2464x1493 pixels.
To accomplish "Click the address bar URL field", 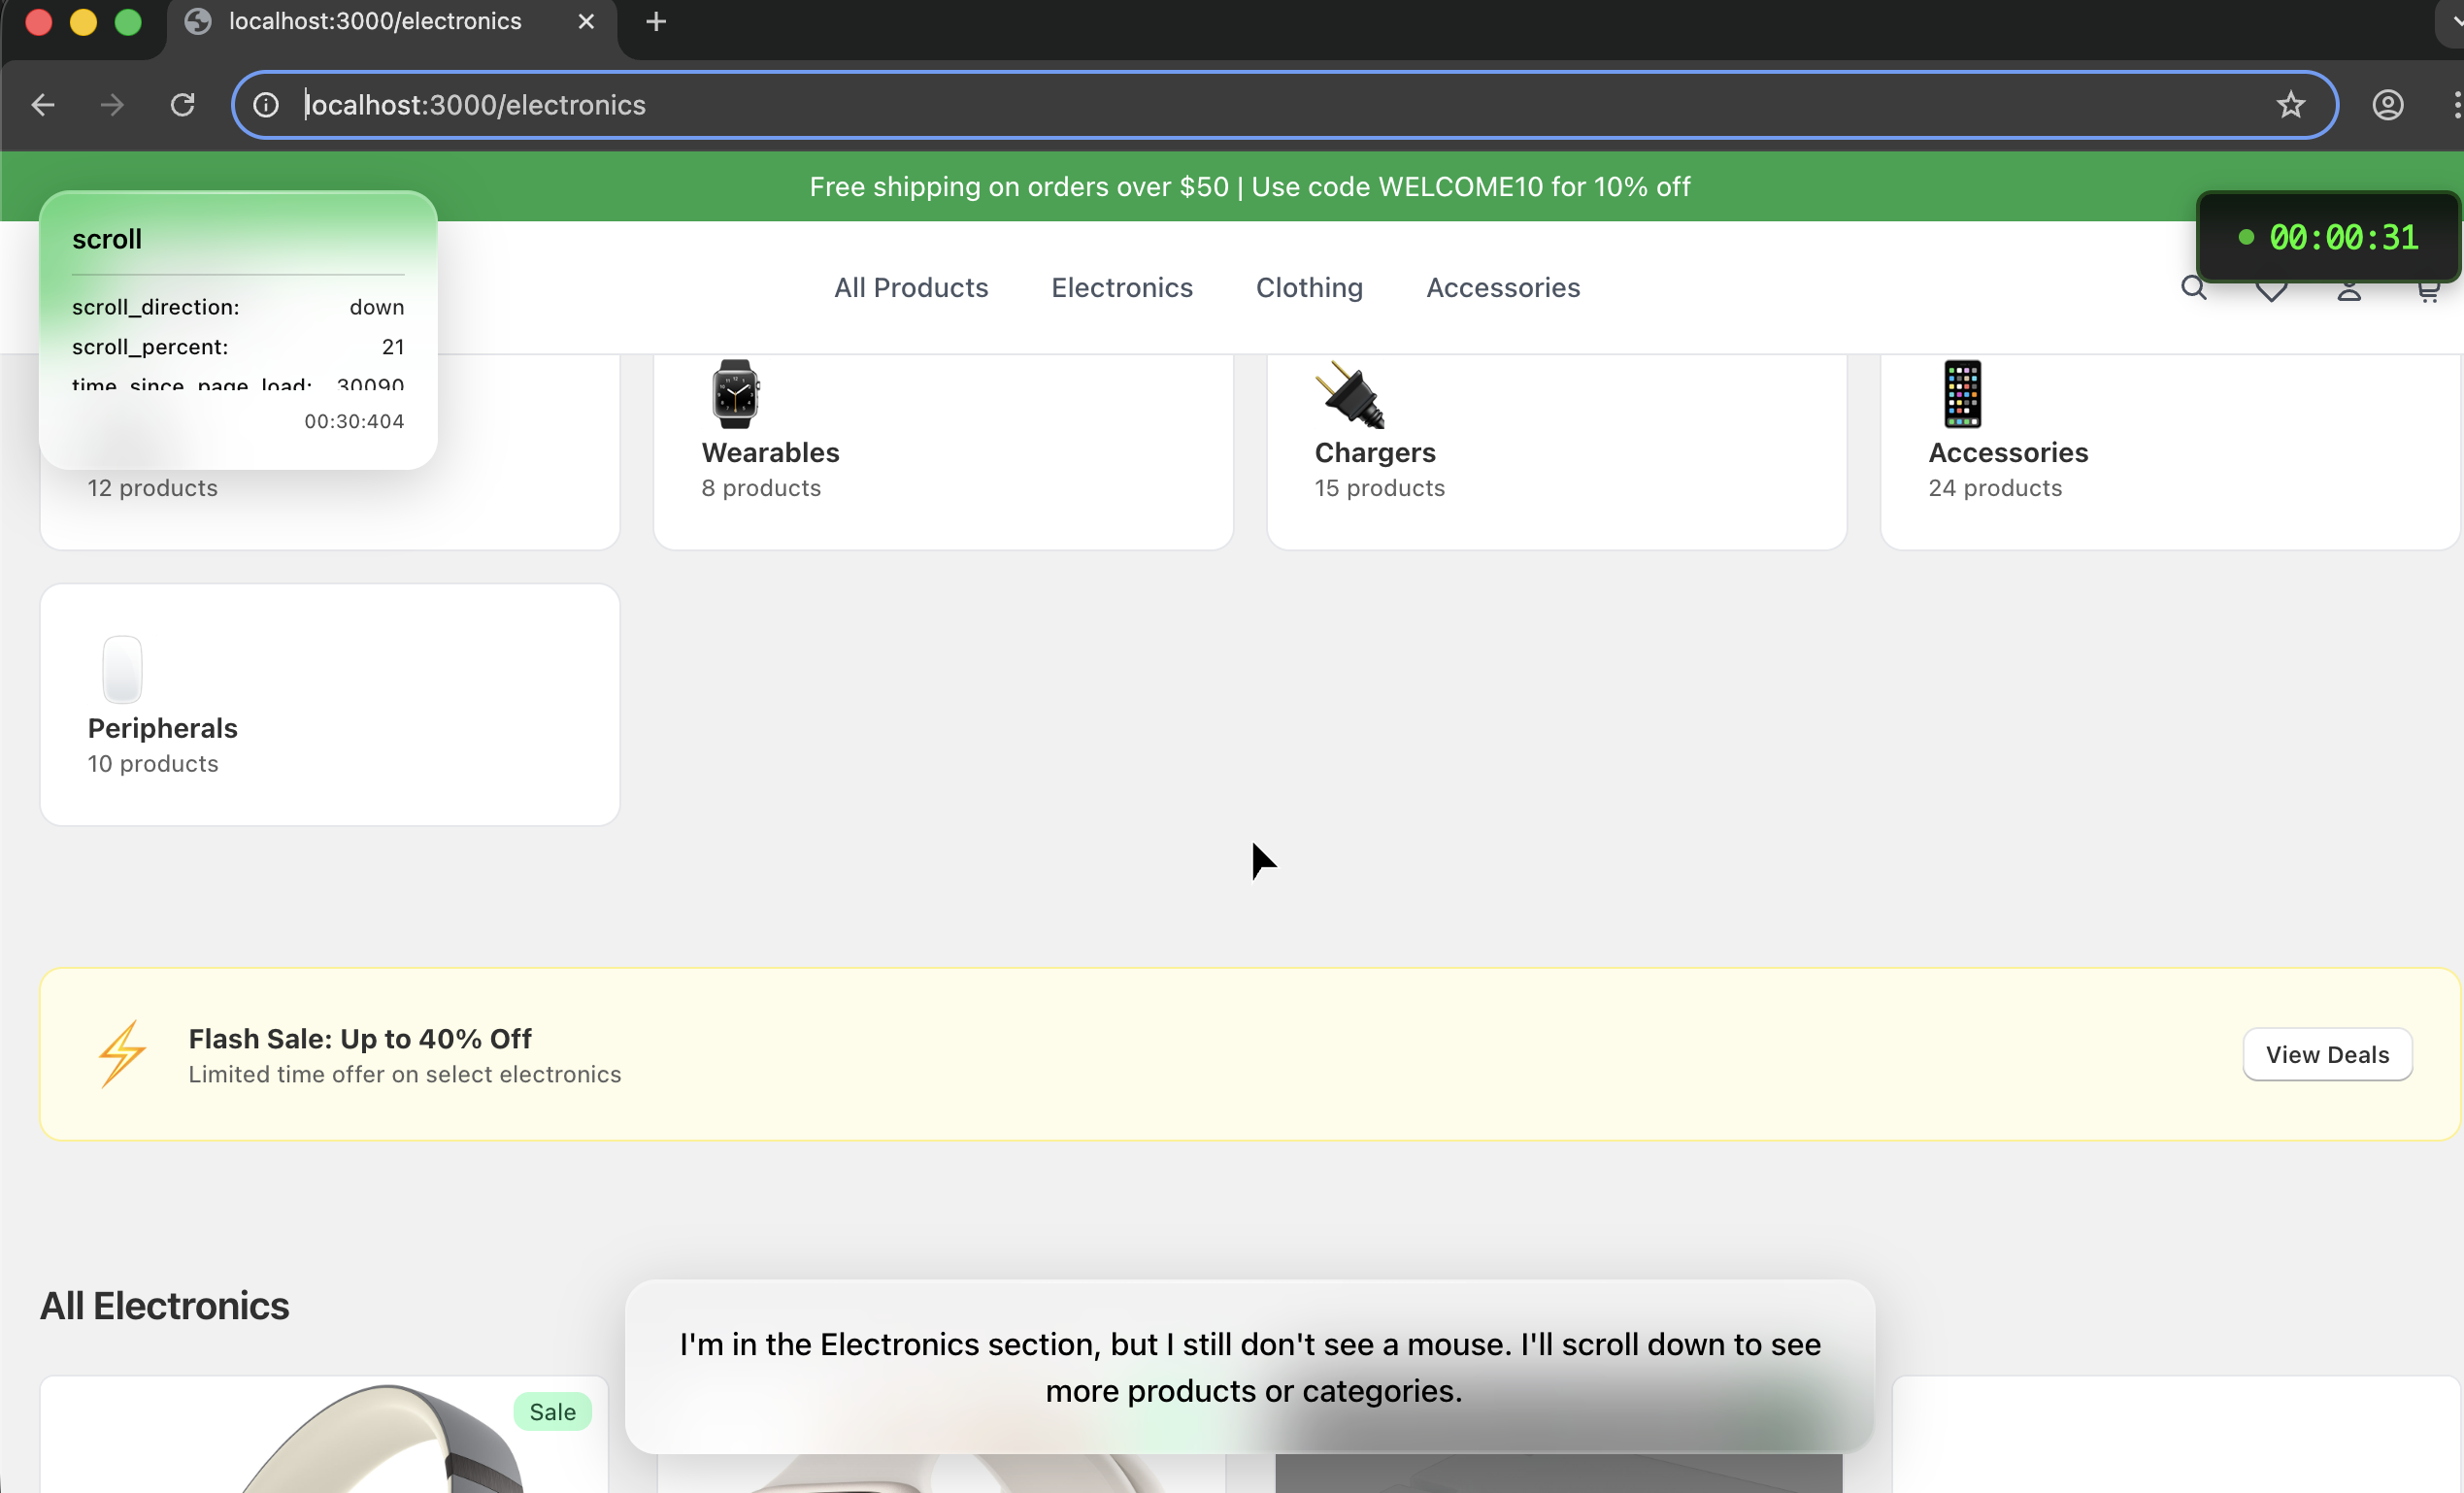I will pyautogui.click(x=1200, y=105).
